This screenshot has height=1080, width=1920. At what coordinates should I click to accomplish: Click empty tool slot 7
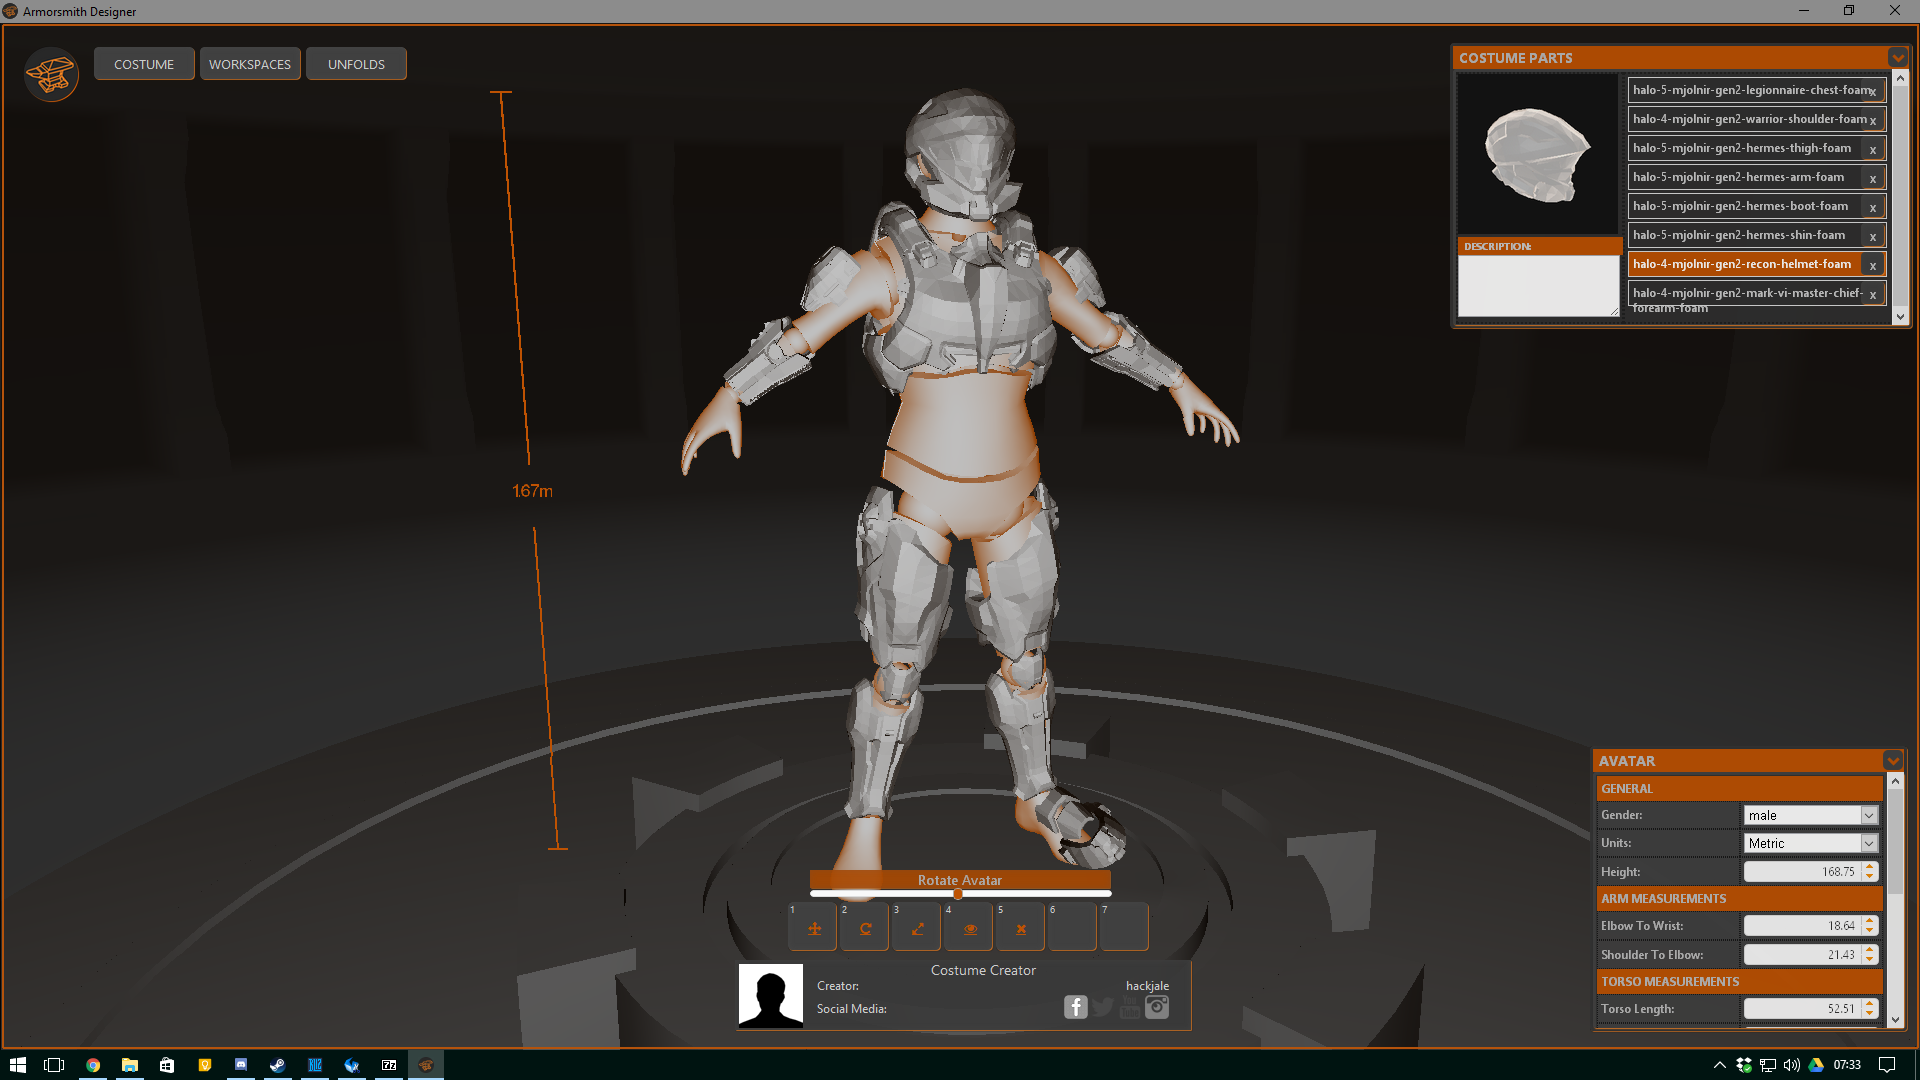click(1125, 928)
